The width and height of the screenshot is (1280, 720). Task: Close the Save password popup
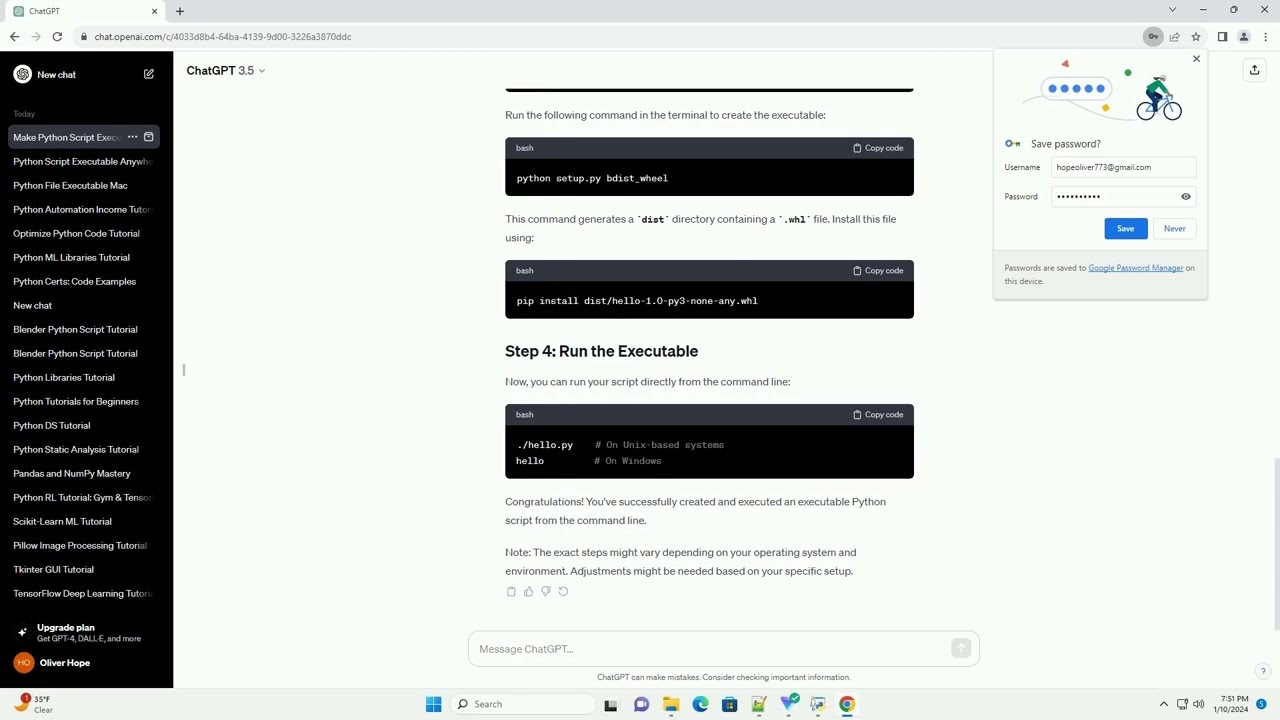1196,59
